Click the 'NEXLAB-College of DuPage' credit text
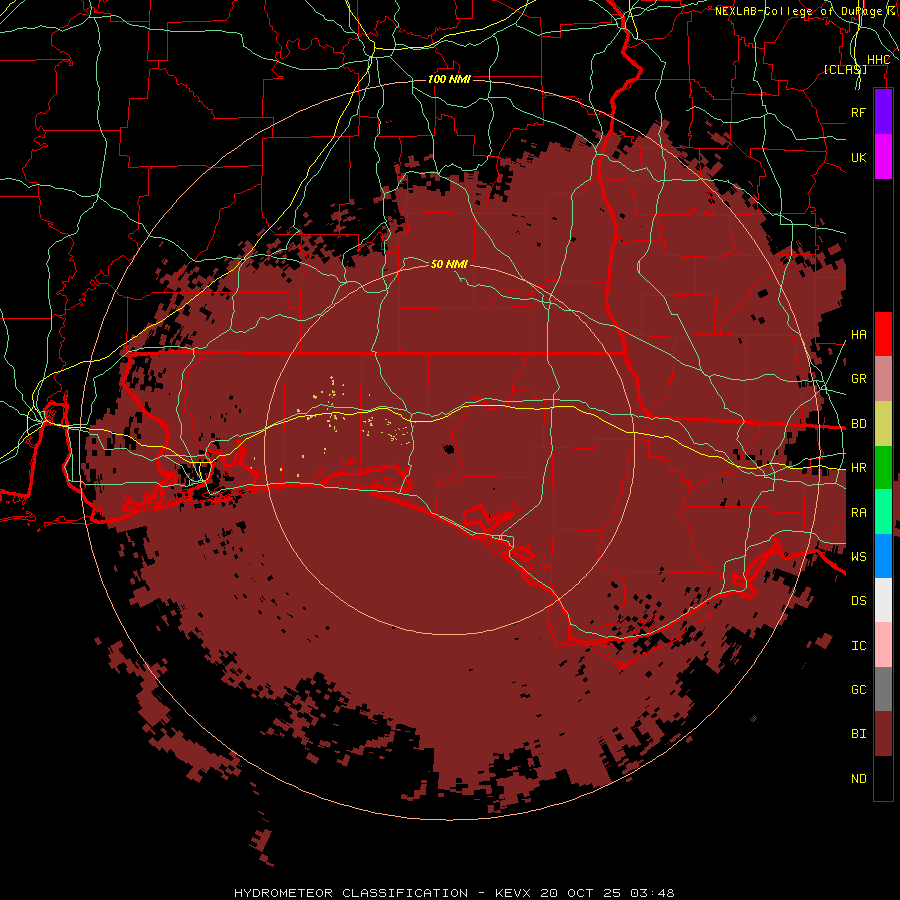900x900 pixels. tap(798, 11)
